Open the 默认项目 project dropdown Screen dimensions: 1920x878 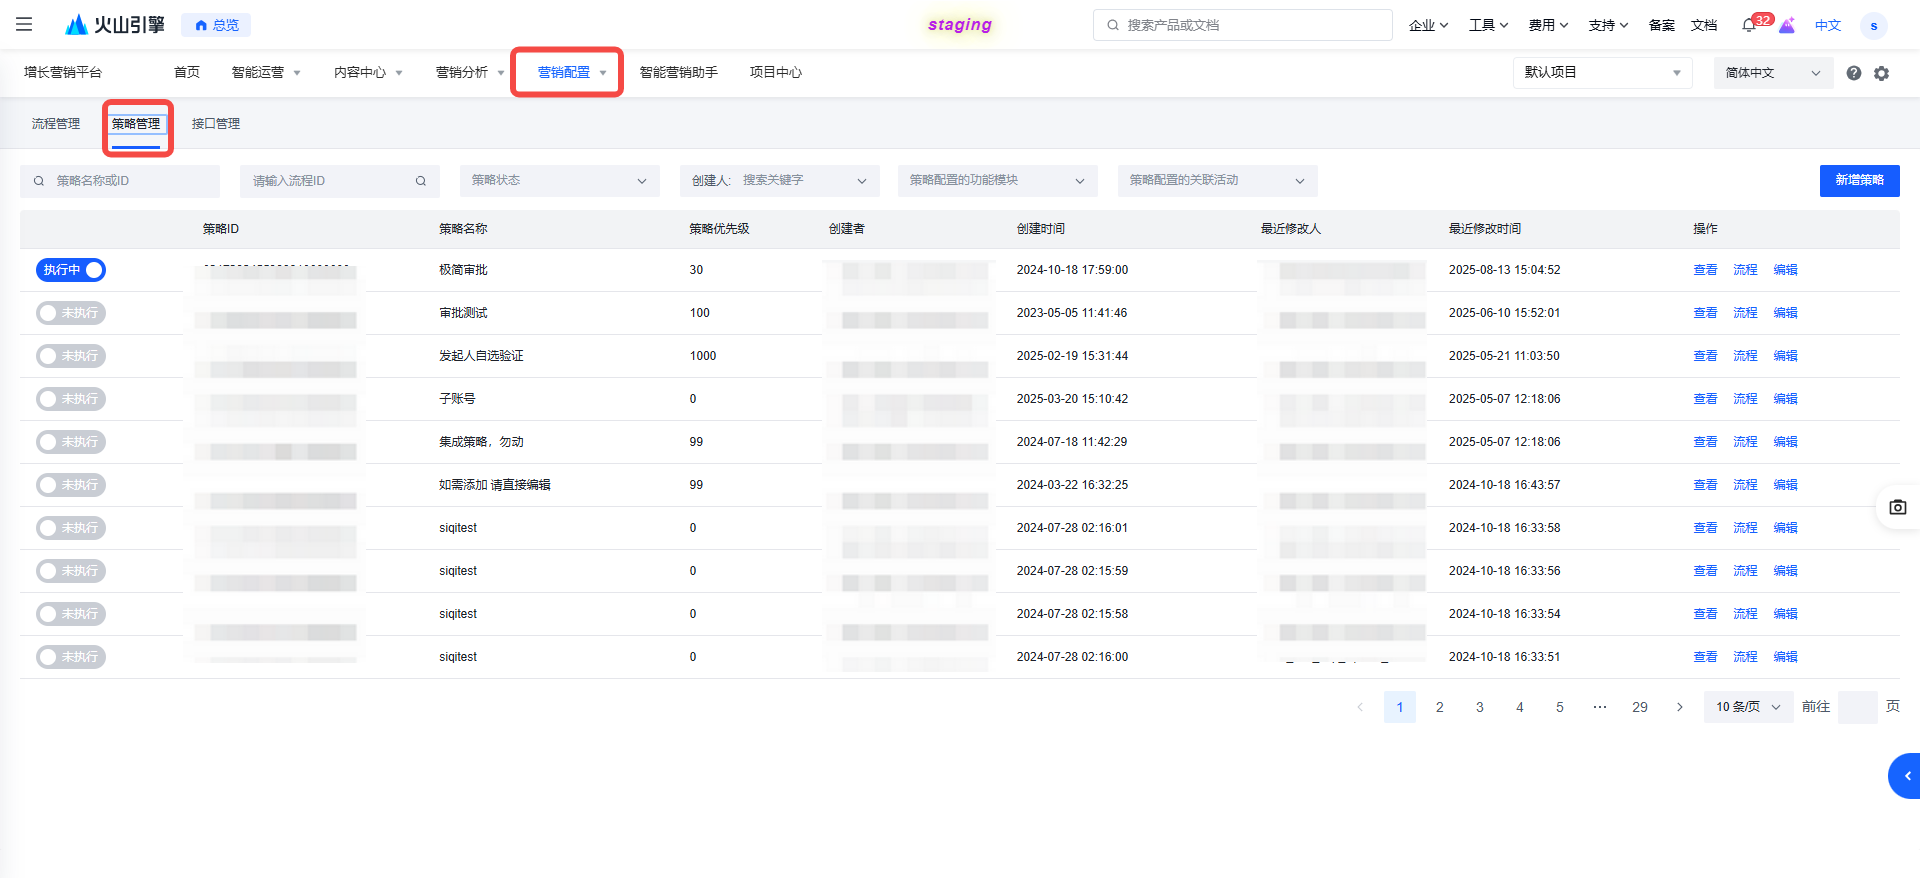point(1602,73)
